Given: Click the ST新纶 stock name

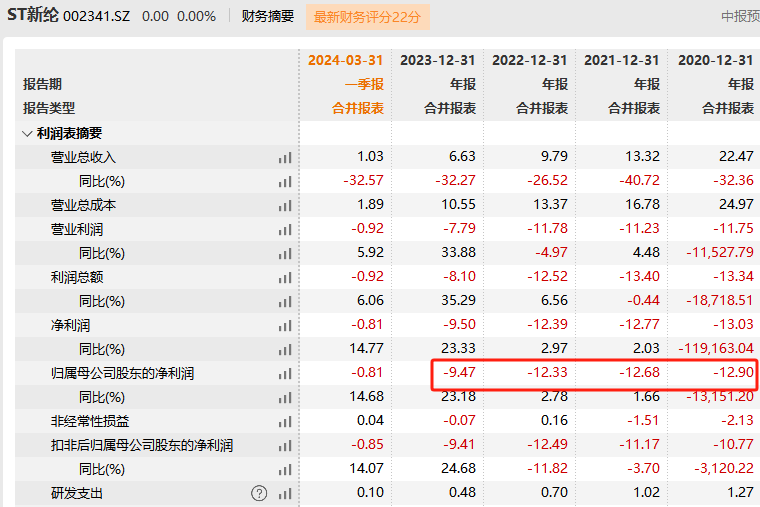Looking at the screenshot, I should point(34,16).
